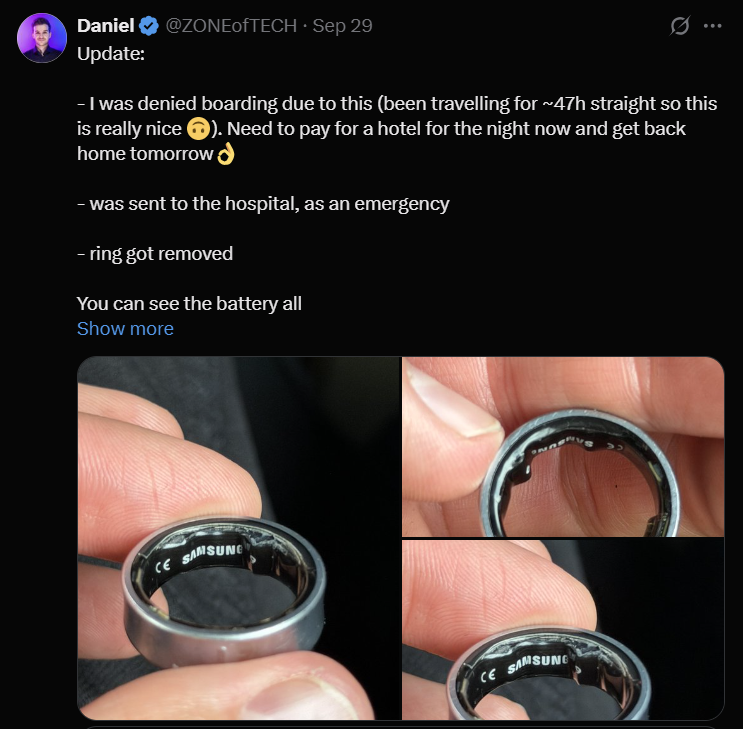Open the Daniel display name link
The width and height of the screenshot is (743, 729).
[106, 26]
